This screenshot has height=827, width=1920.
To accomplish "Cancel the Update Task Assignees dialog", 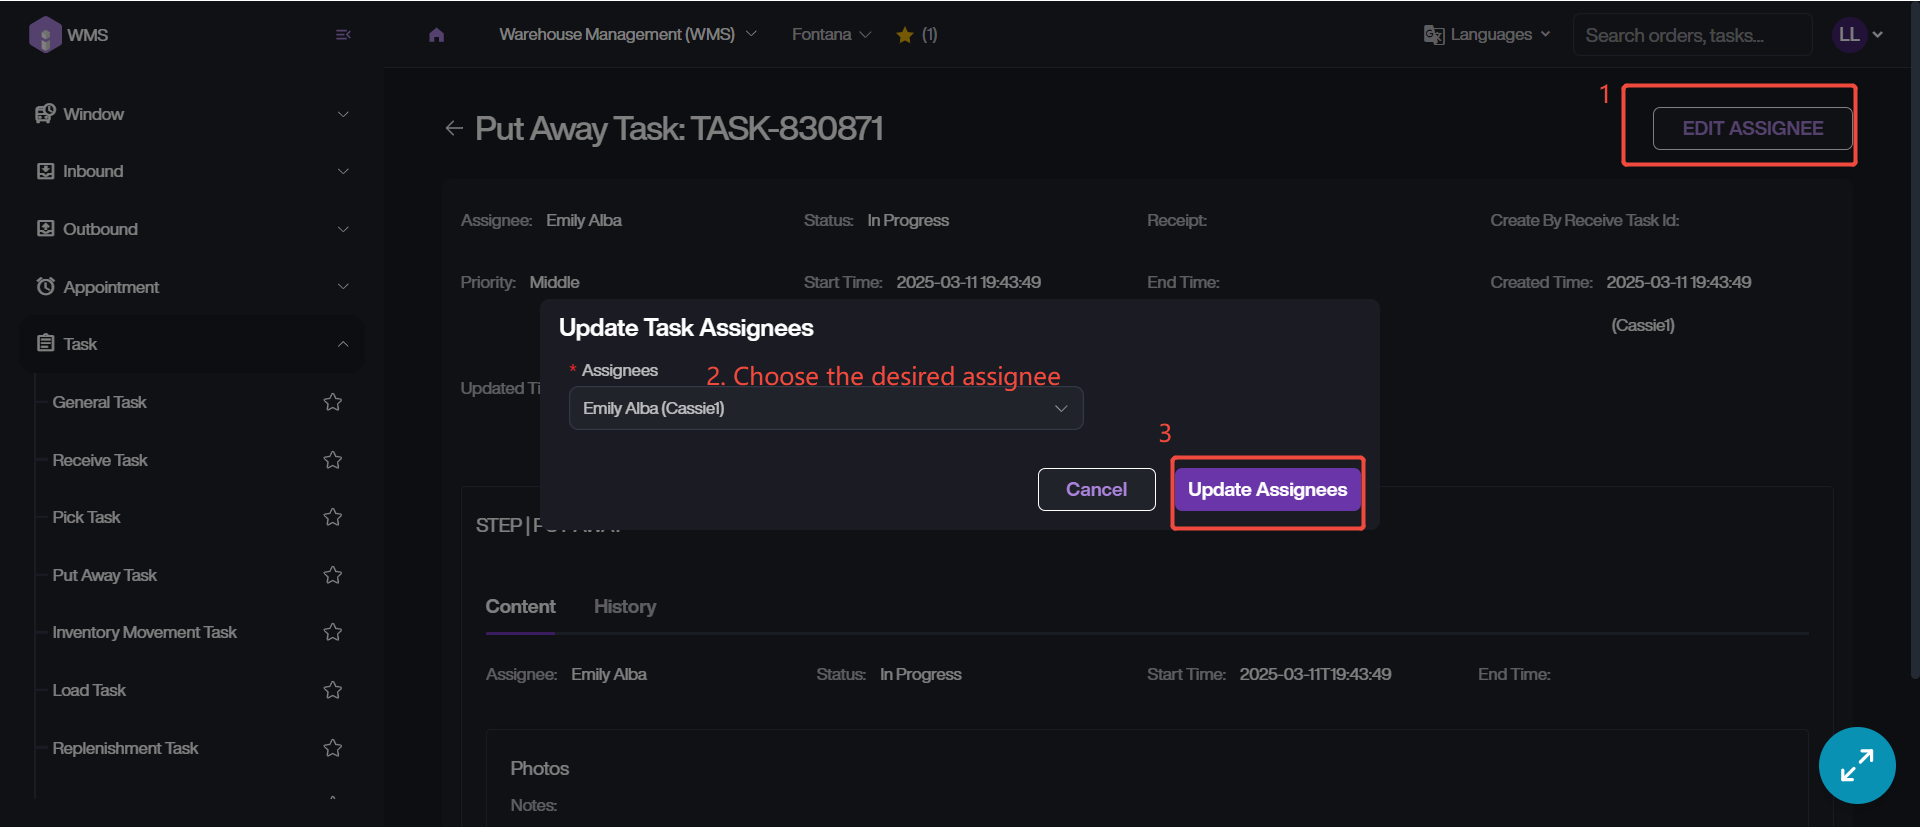I will tap(1096, 490).
